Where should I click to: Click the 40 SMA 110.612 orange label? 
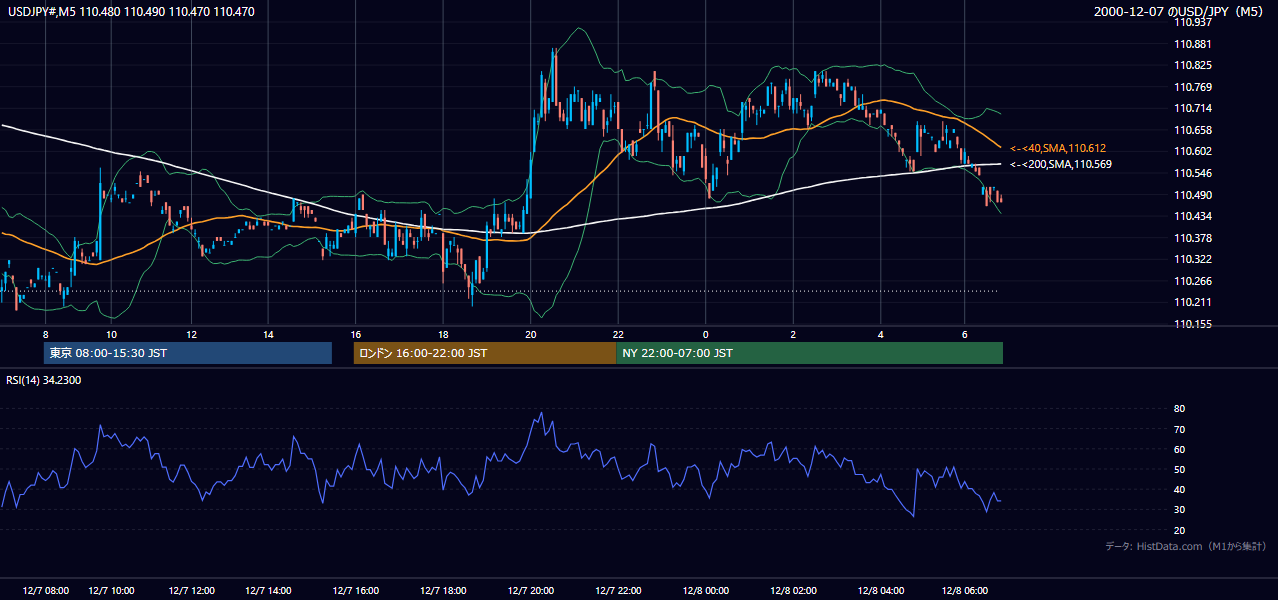[x=1060, y=148]
